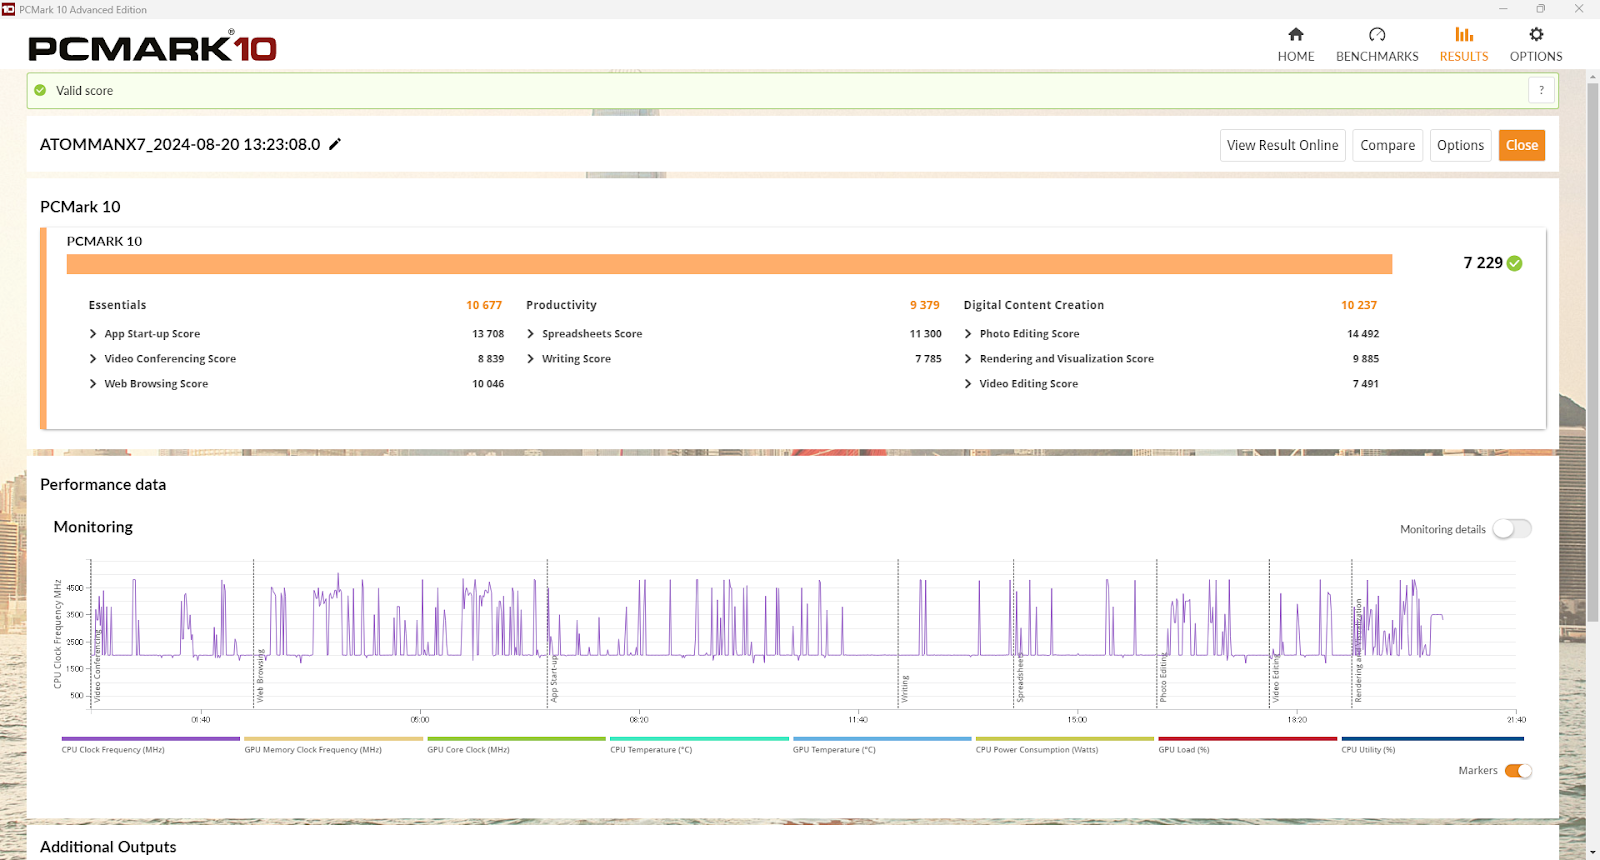Viewport: 1600px width, 860px height.
Task: Select CPU Clock Frequency legend swatch
Action: click(151, 739)
